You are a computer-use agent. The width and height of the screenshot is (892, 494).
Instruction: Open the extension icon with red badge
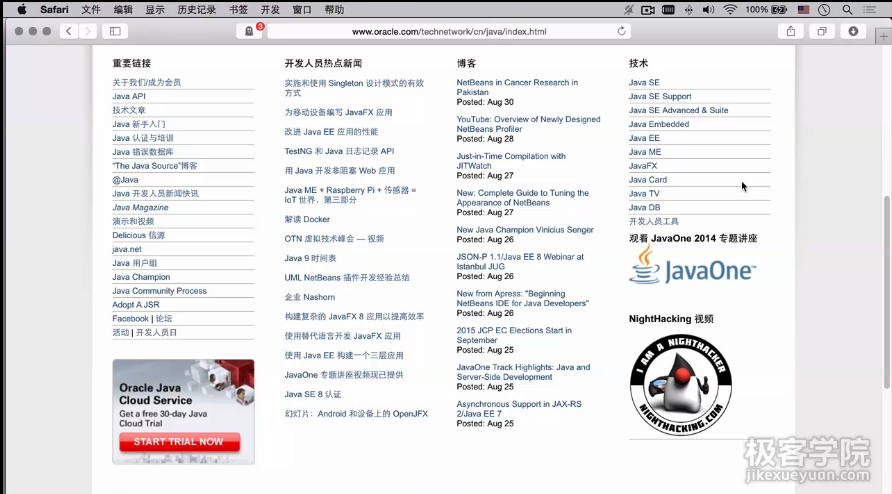click(x=249, y=31)
